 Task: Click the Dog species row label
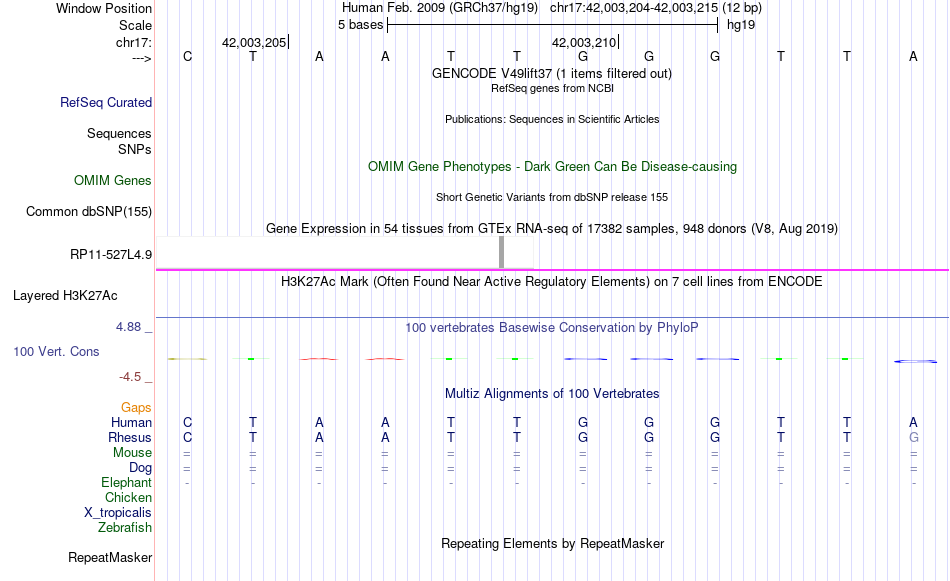point(140,468)
